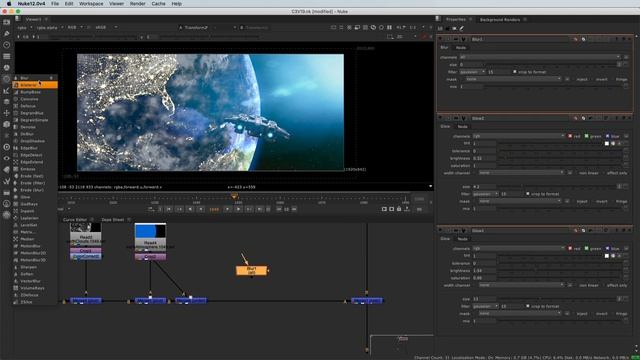Click Glow2 brightness value field
The image size is (640, 360).
tap(484, 158)
